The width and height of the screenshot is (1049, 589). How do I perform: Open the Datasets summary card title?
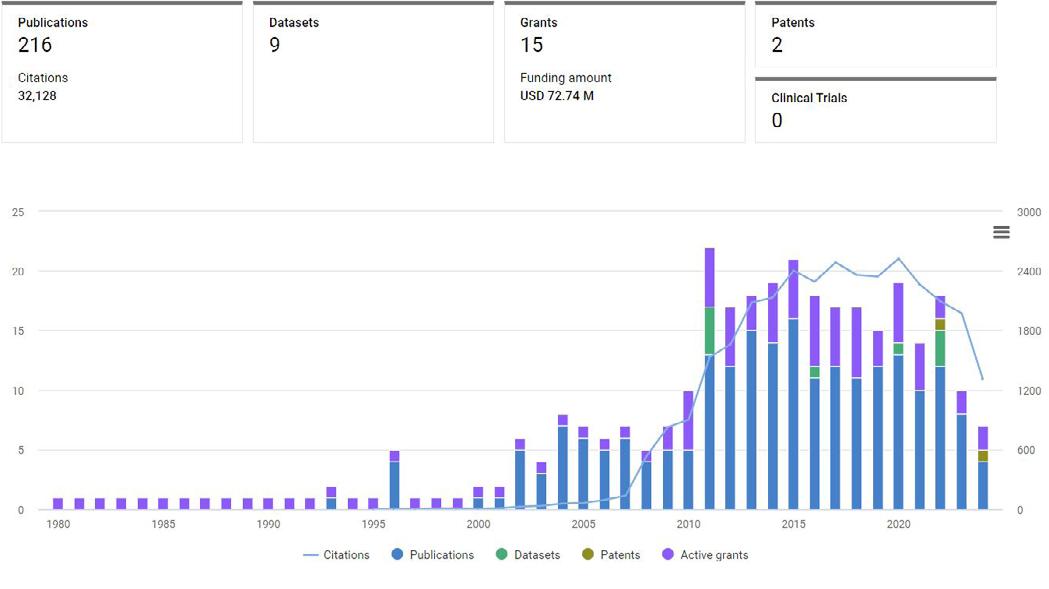(x=294, y=23)
